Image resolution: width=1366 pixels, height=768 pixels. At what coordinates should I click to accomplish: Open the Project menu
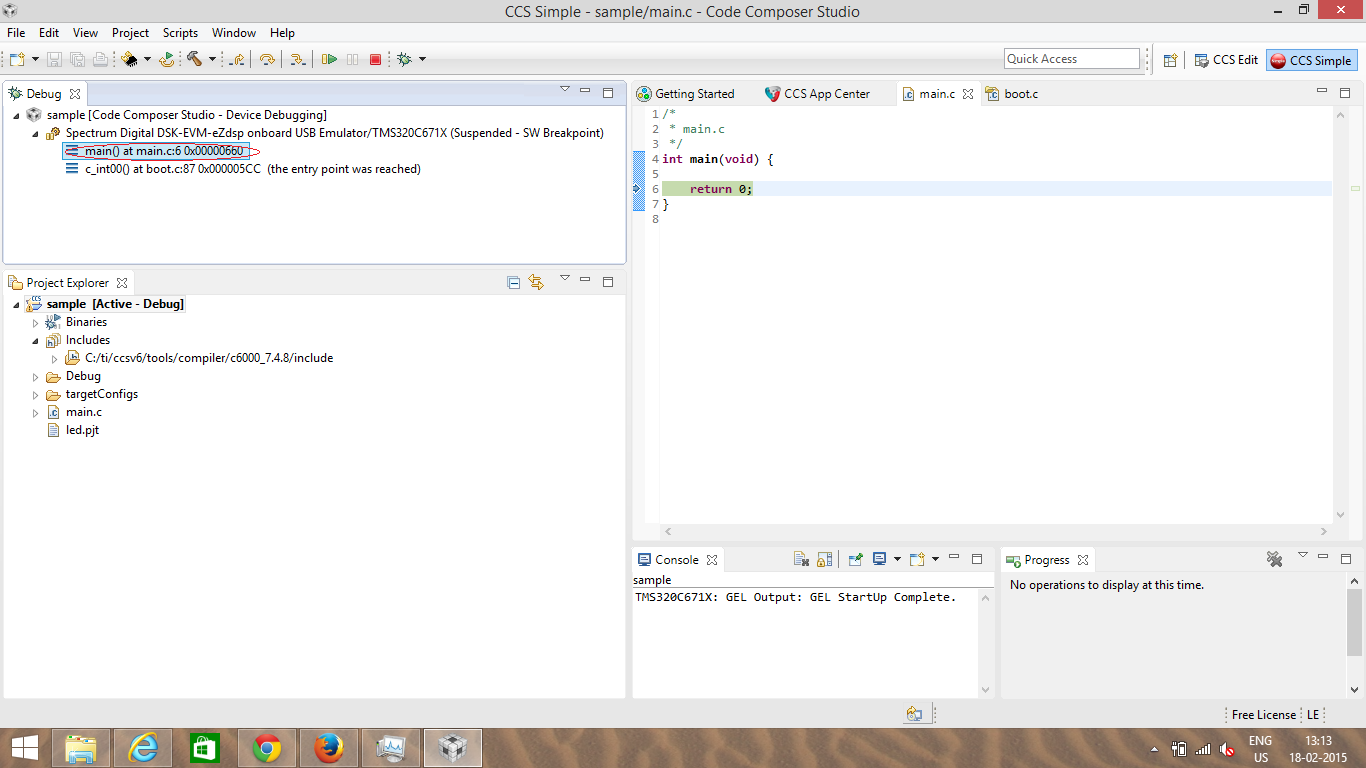130,33
